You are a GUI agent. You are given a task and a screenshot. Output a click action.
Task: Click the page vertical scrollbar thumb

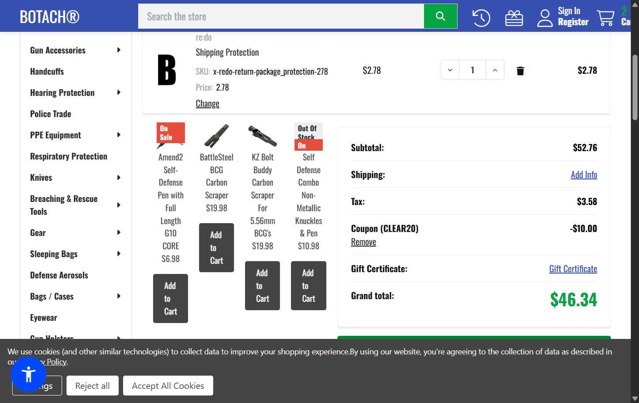[635, 87]
